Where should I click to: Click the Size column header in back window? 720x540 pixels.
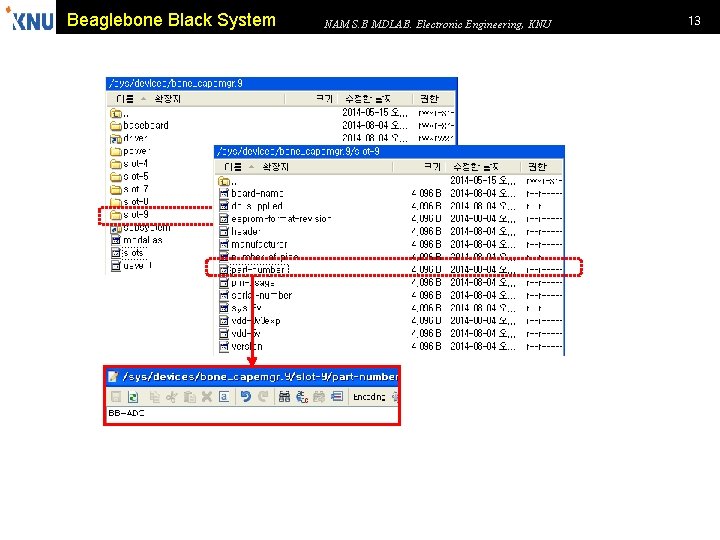[x=324, y=99]
